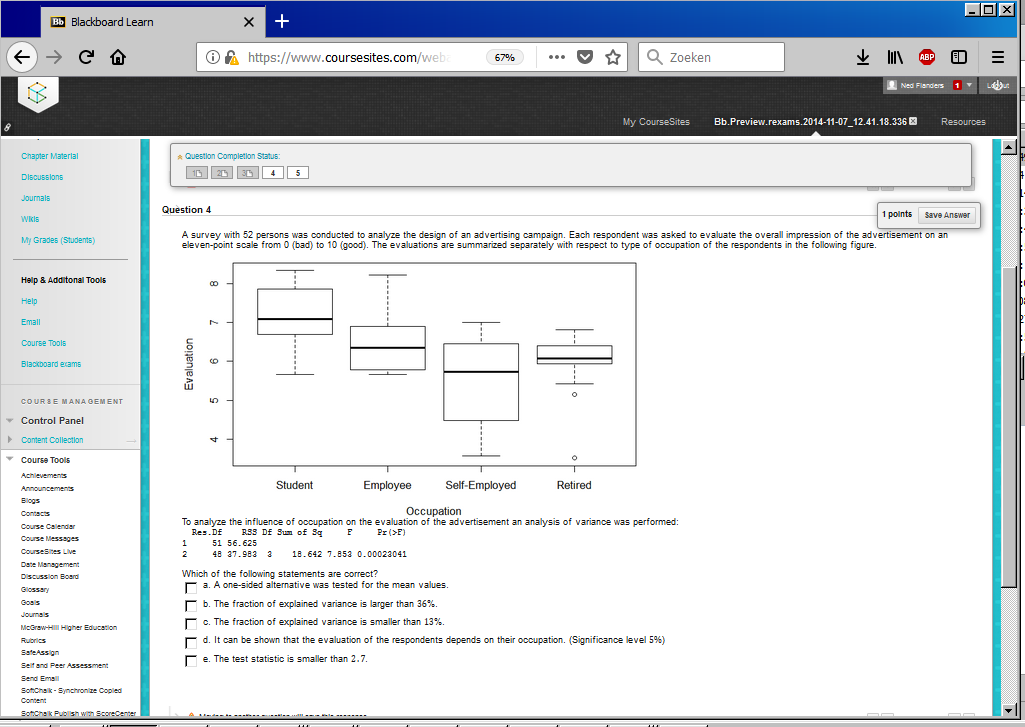Go back with the browser back arrow
Image resolution: width=1025 pixels, height=727 pixels.
[22, 58]
